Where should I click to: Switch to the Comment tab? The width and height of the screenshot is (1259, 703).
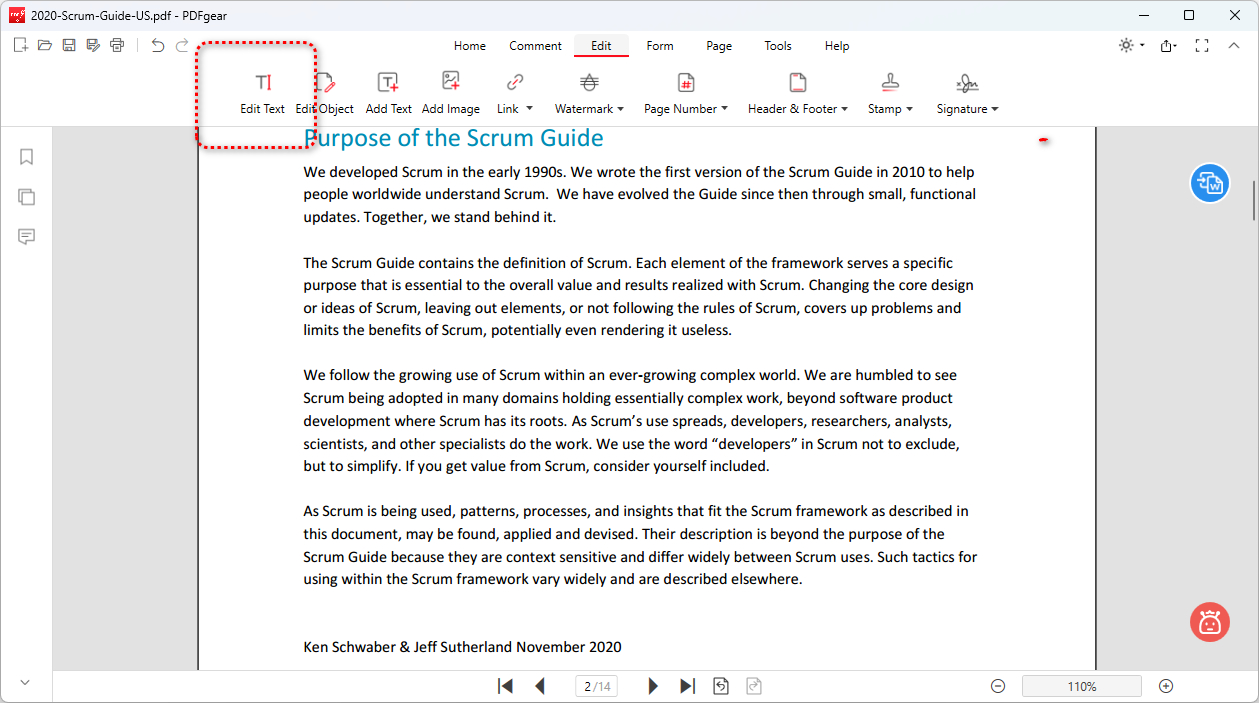[x=535, y=46]
